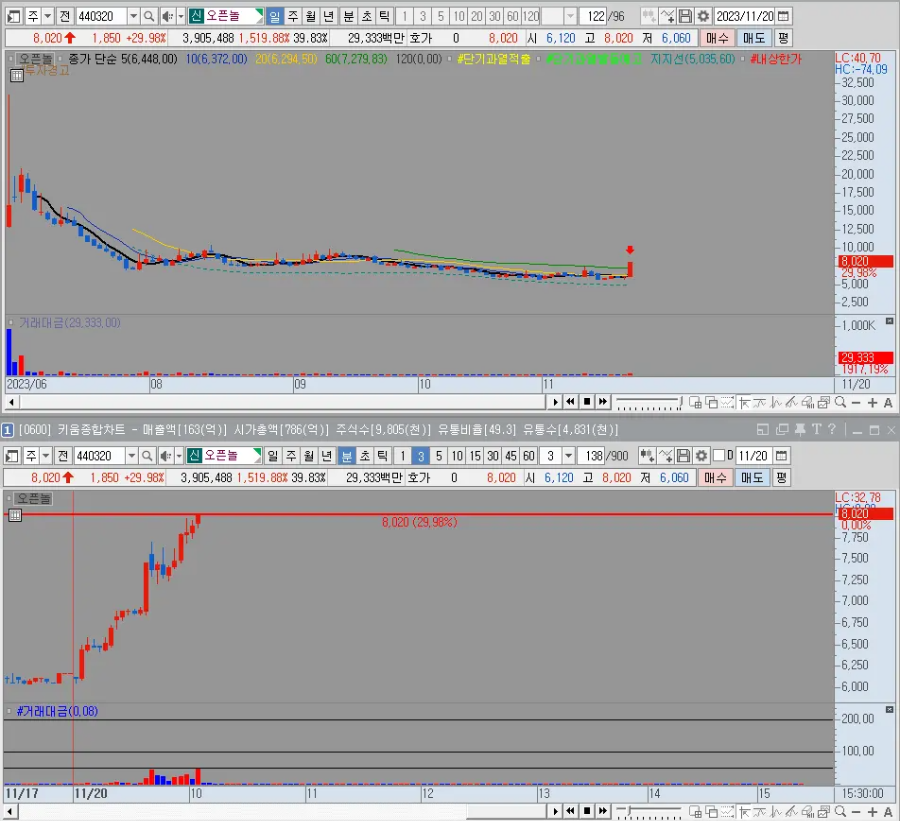Click chart layout icon at upper chart top-left

[14, 16]
